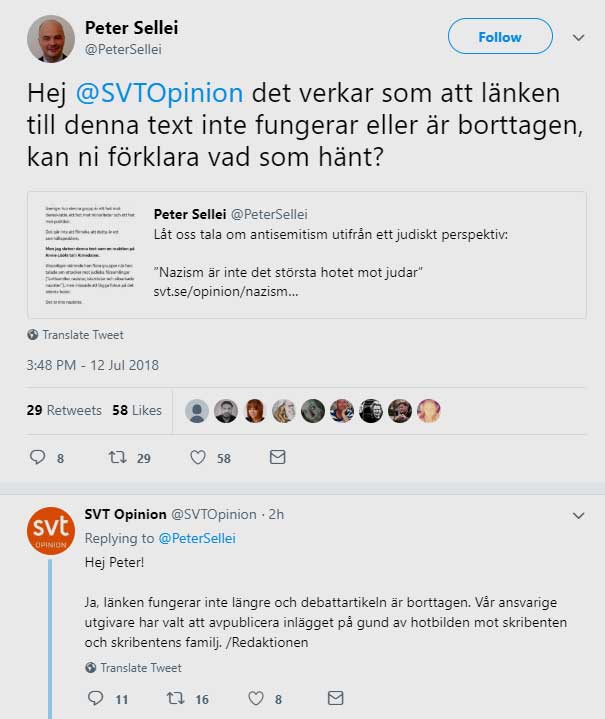This screenshot has height=719, width=605.
Task: View the 29 Retweets list
Action: [x=64, y=410]
